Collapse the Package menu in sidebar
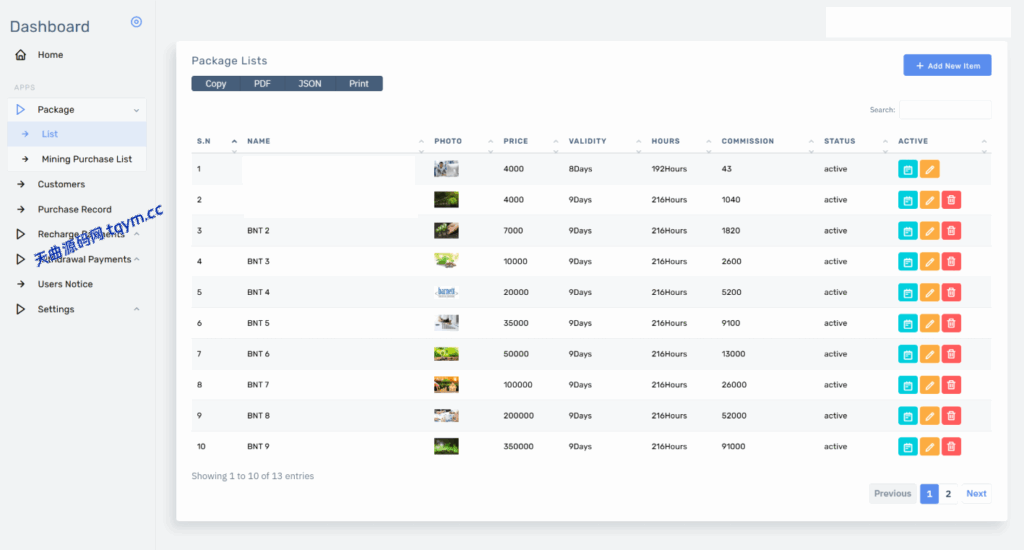The image size is (1024, 550). pyautogui.click(x=77, y=110)
